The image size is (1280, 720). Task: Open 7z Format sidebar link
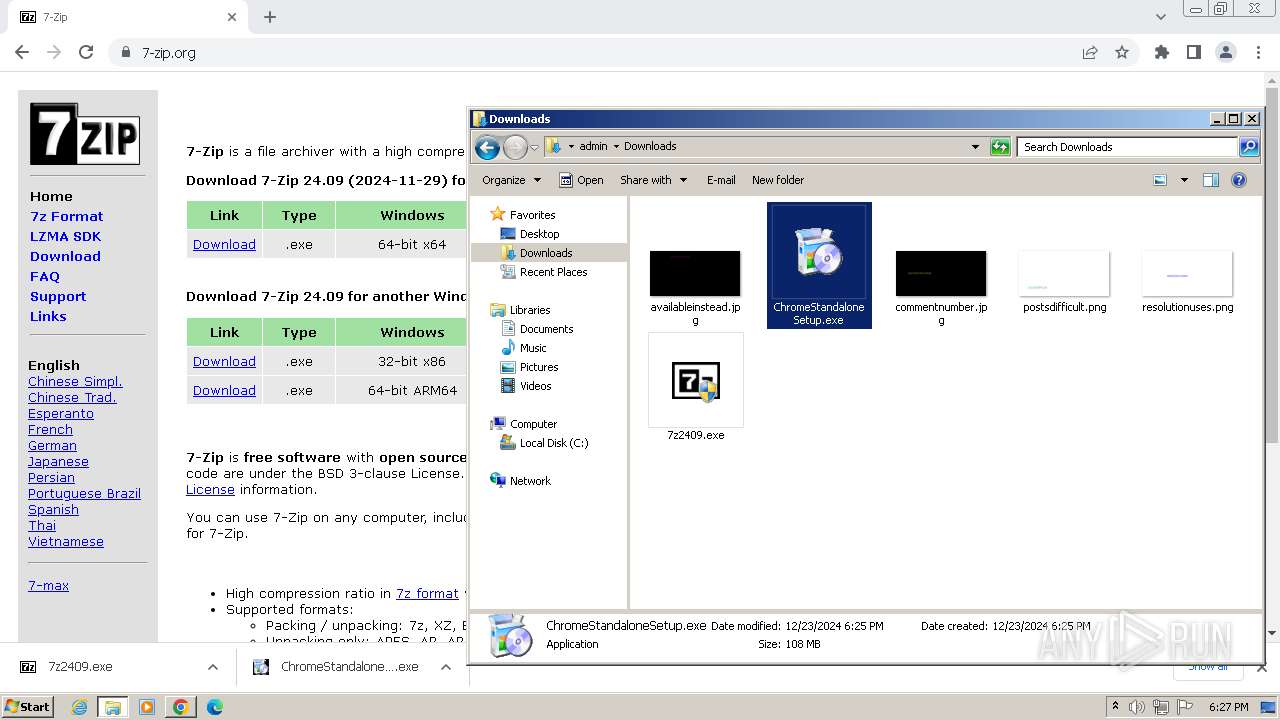point(66,216)
